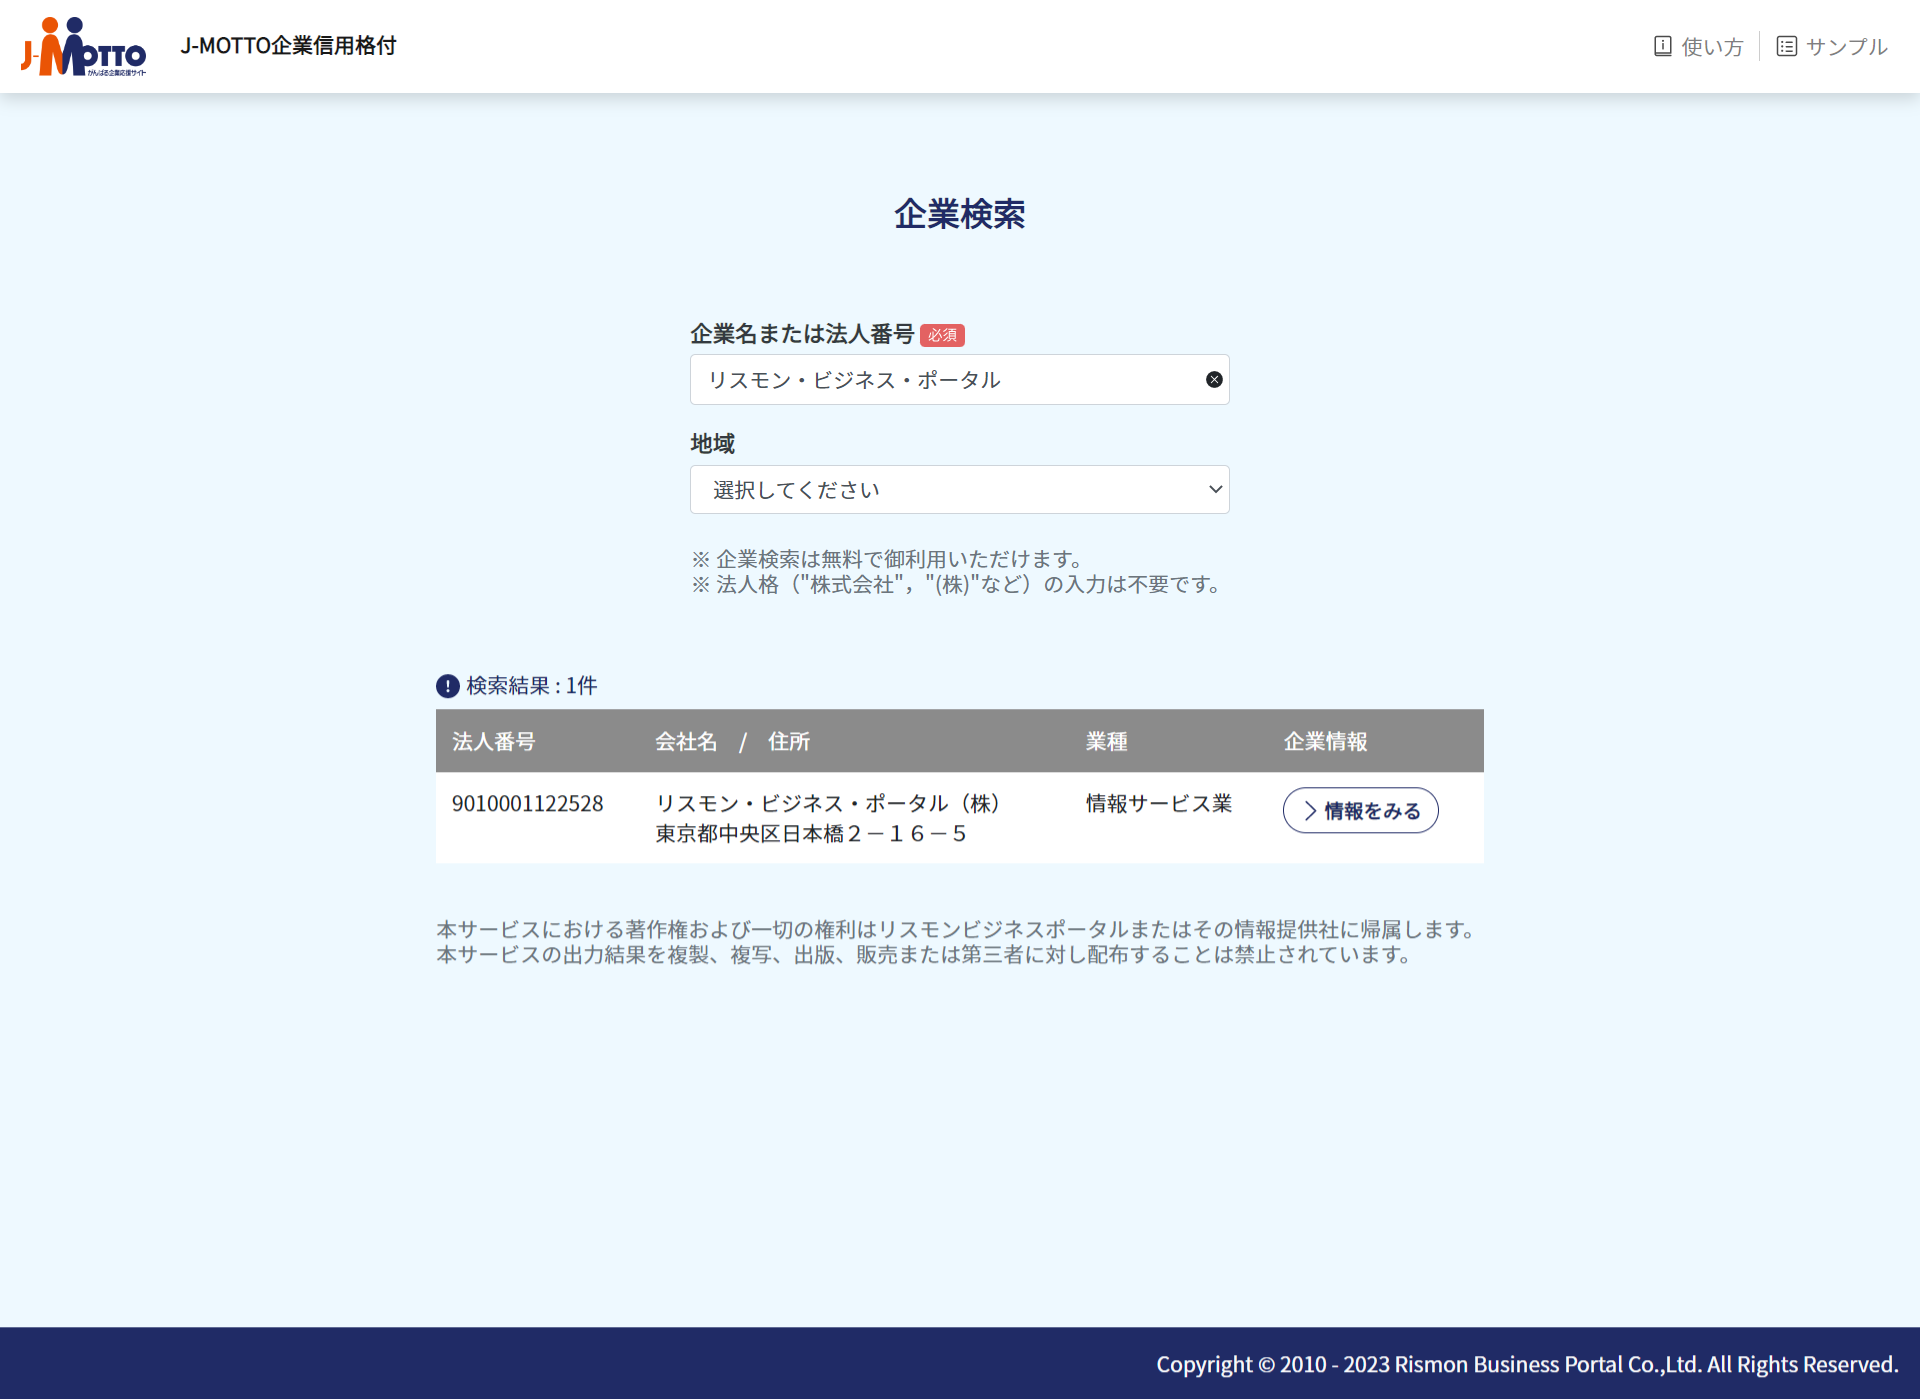The width and height of the screenshot is (1920, 1399).
Task: Click the 検索結果 info icon
Action: click(x=448, y=686)
